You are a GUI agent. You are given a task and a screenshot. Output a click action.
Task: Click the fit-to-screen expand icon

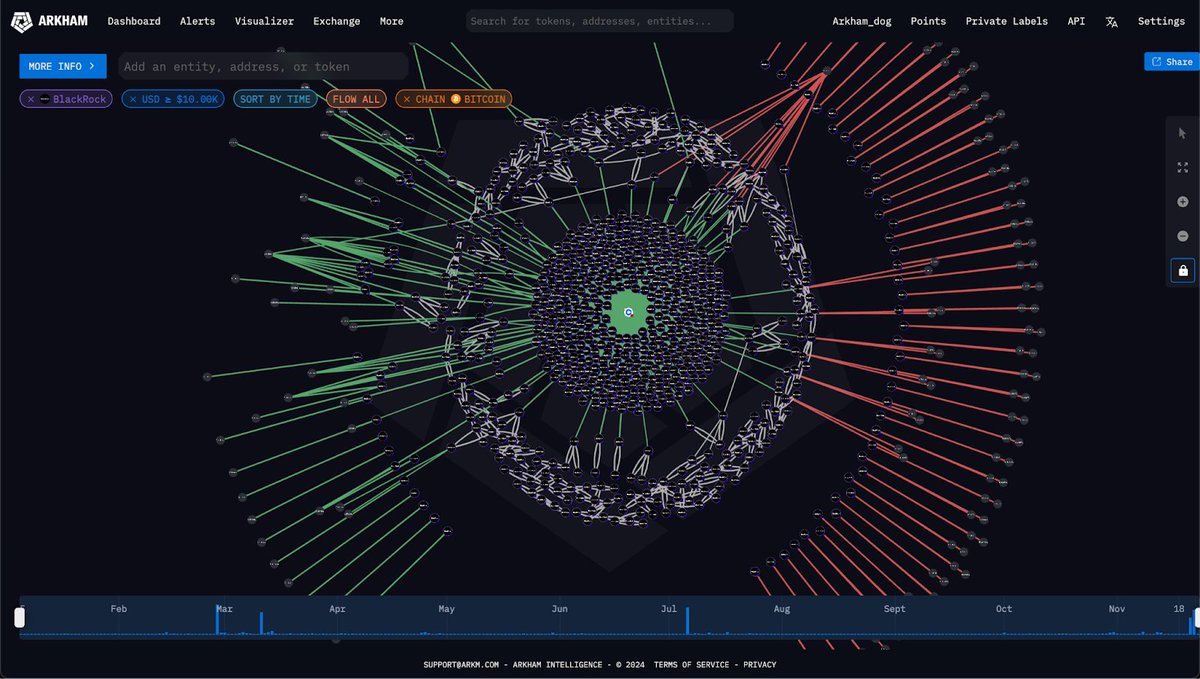click(1182, 168)
